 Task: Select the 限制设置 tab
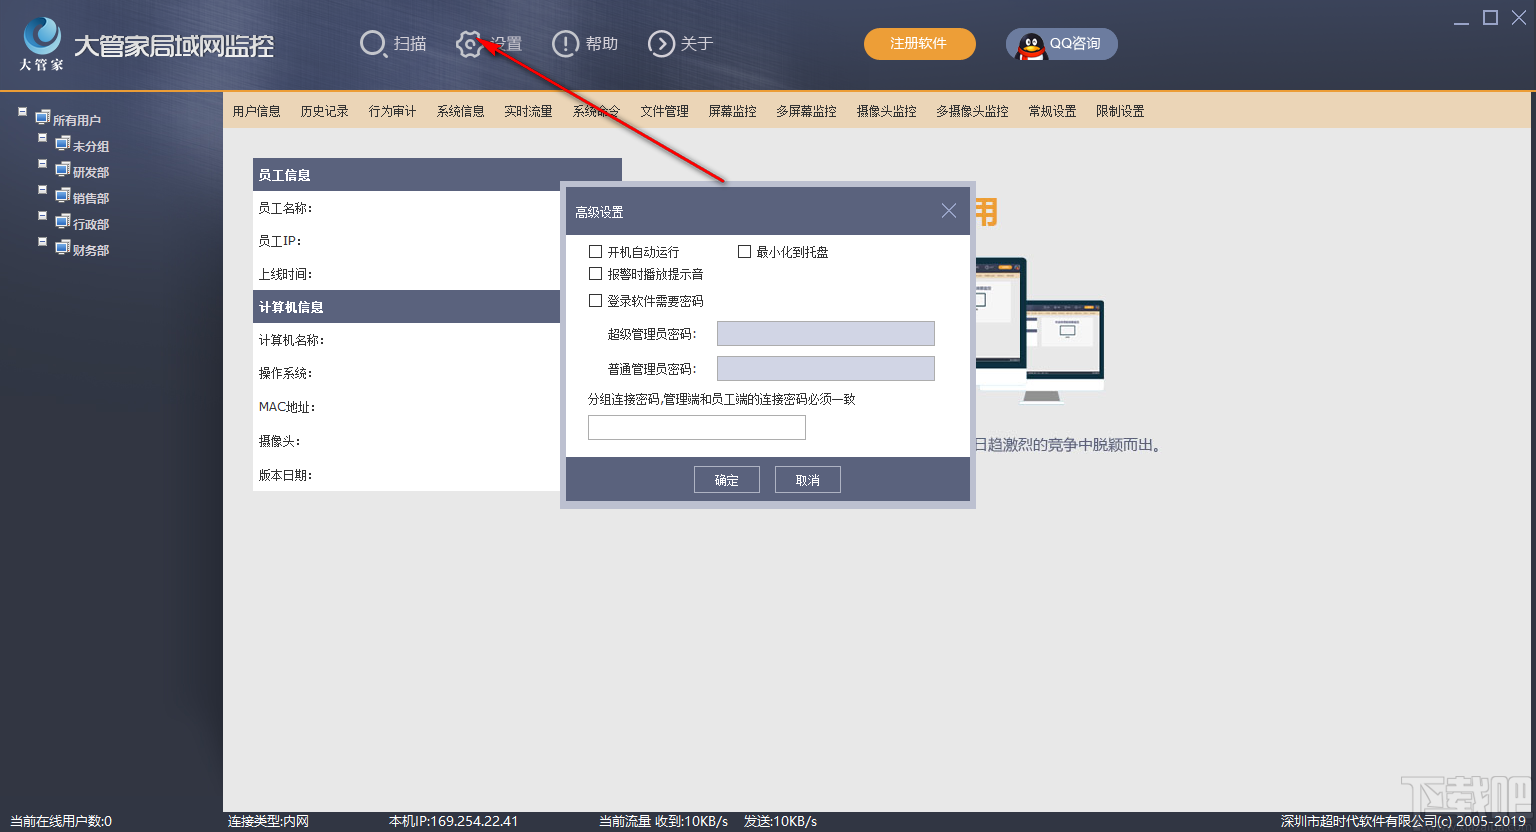point(1119,110)
